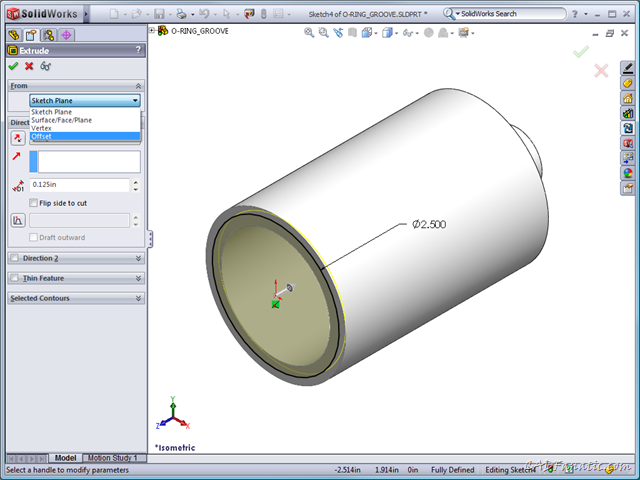Click the greyed-out Draft outward checkbox

pos(33,237)
